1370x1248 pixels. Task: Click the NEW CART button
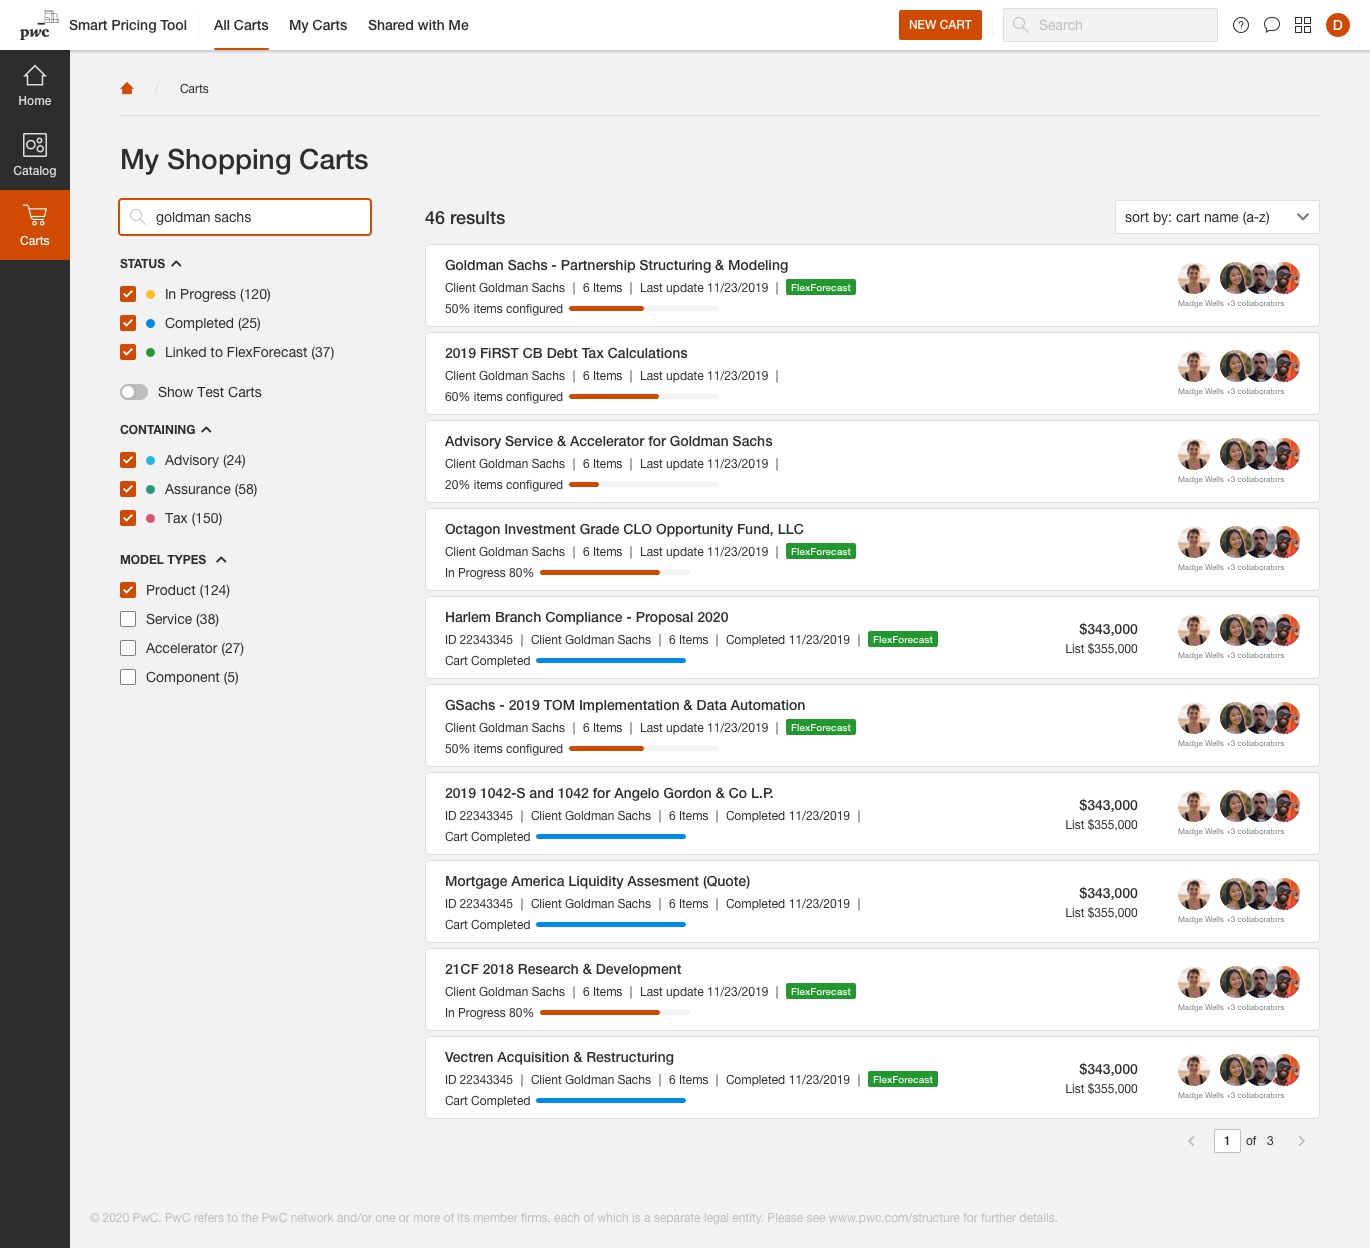940,25
